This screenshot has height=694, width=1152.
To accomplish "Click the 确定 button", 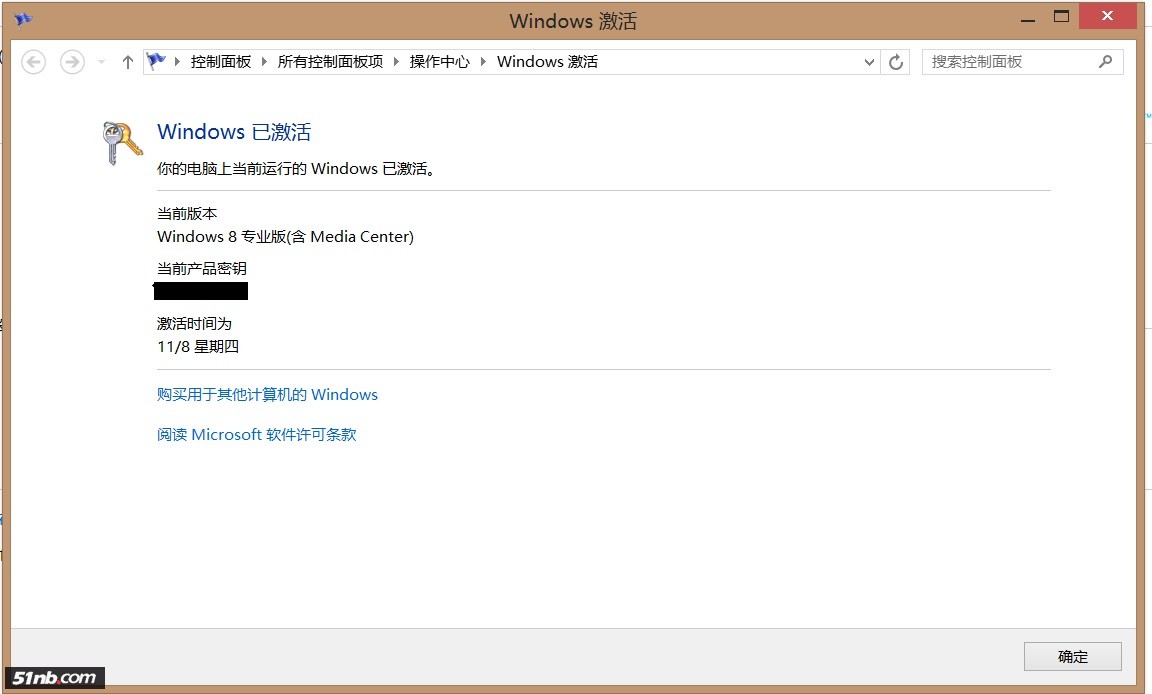I will click(x=1073, y=657).
